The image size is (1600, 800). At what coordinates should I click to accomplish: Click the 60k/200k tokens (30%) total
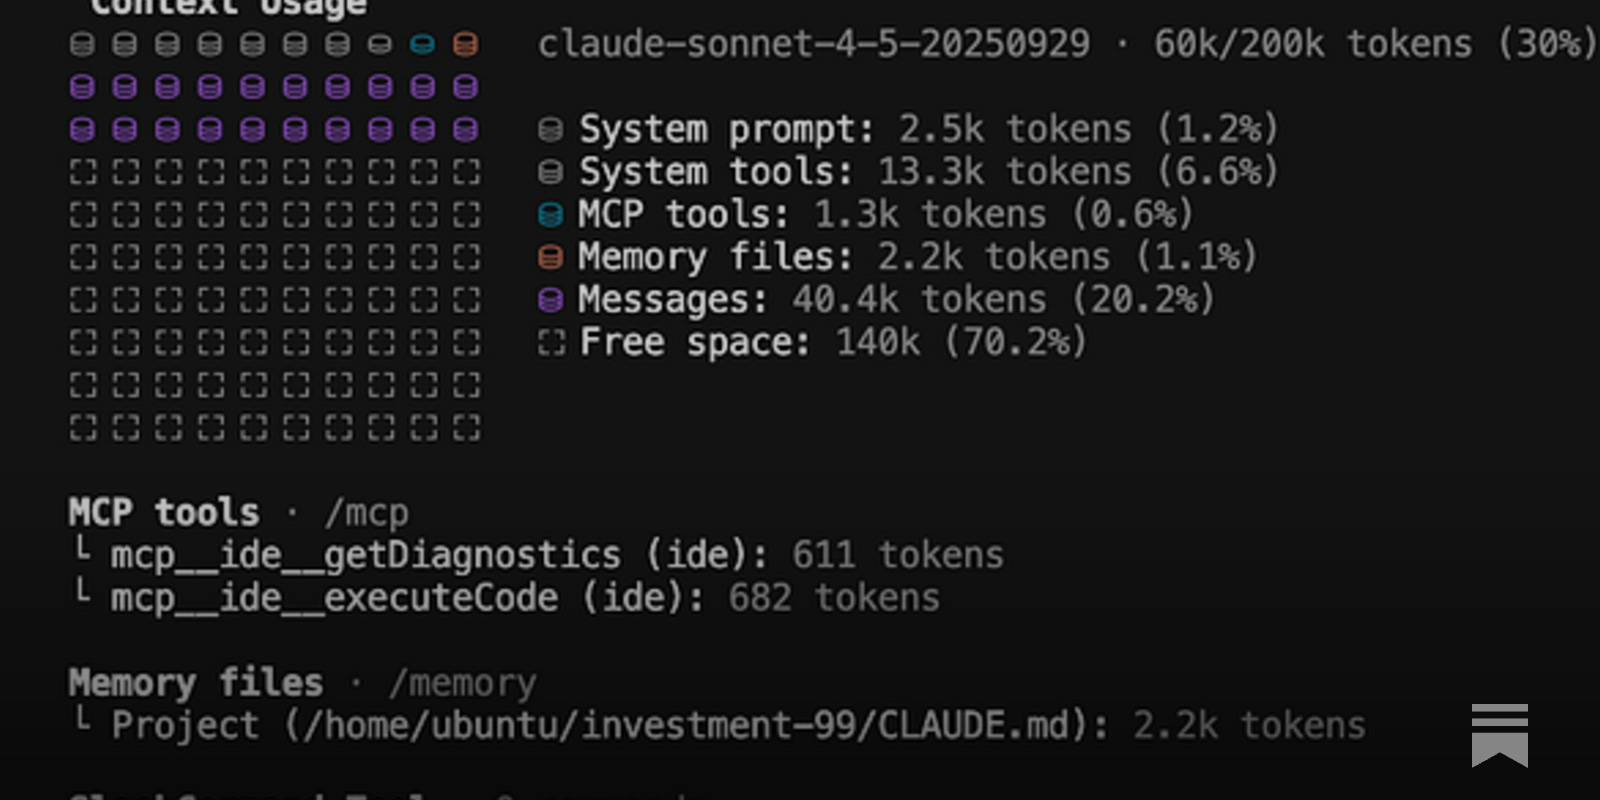tap(1376, 44)
